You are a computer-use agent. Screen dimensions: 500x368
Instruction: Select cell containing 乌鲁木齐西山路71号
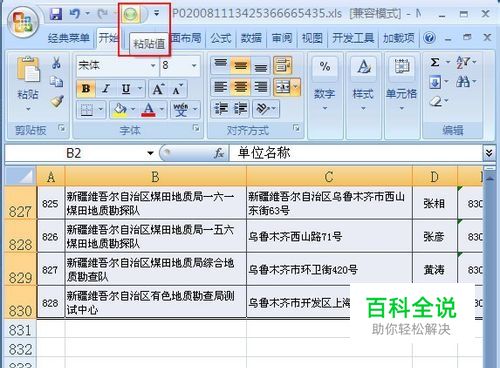click(x=329, y=237)
